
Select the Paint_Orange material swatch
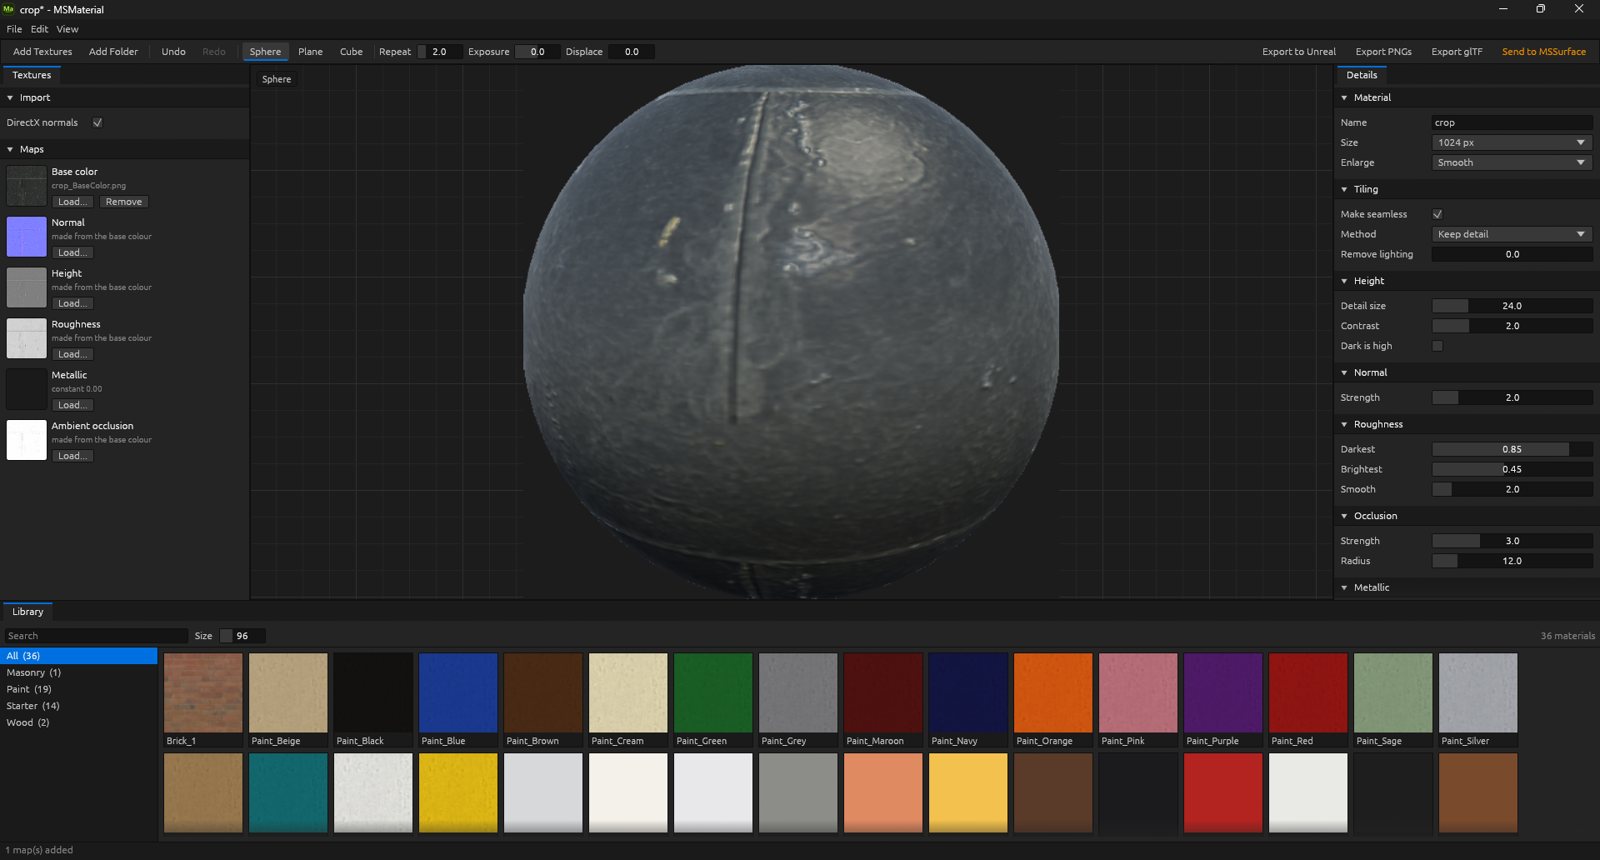pos(1053,700)
